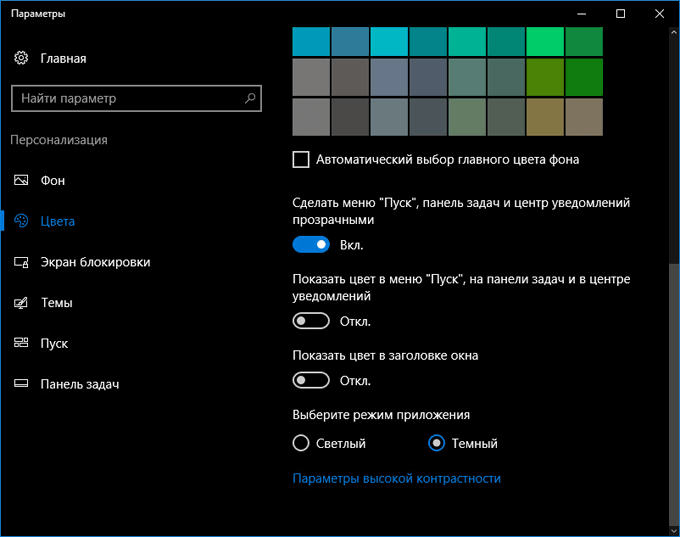Select the Темный app mode radio button

coord(436,443)
